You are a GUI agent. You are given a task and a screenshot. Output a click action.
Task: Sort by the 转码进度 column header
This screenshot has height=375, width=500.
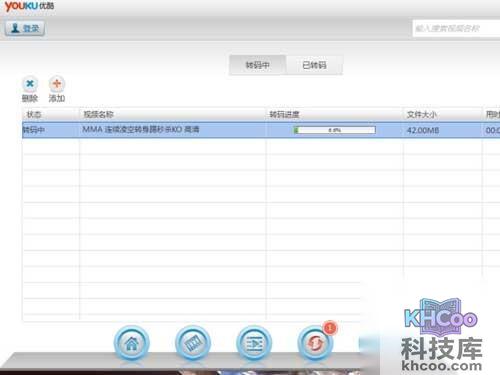tap(334, 115)
